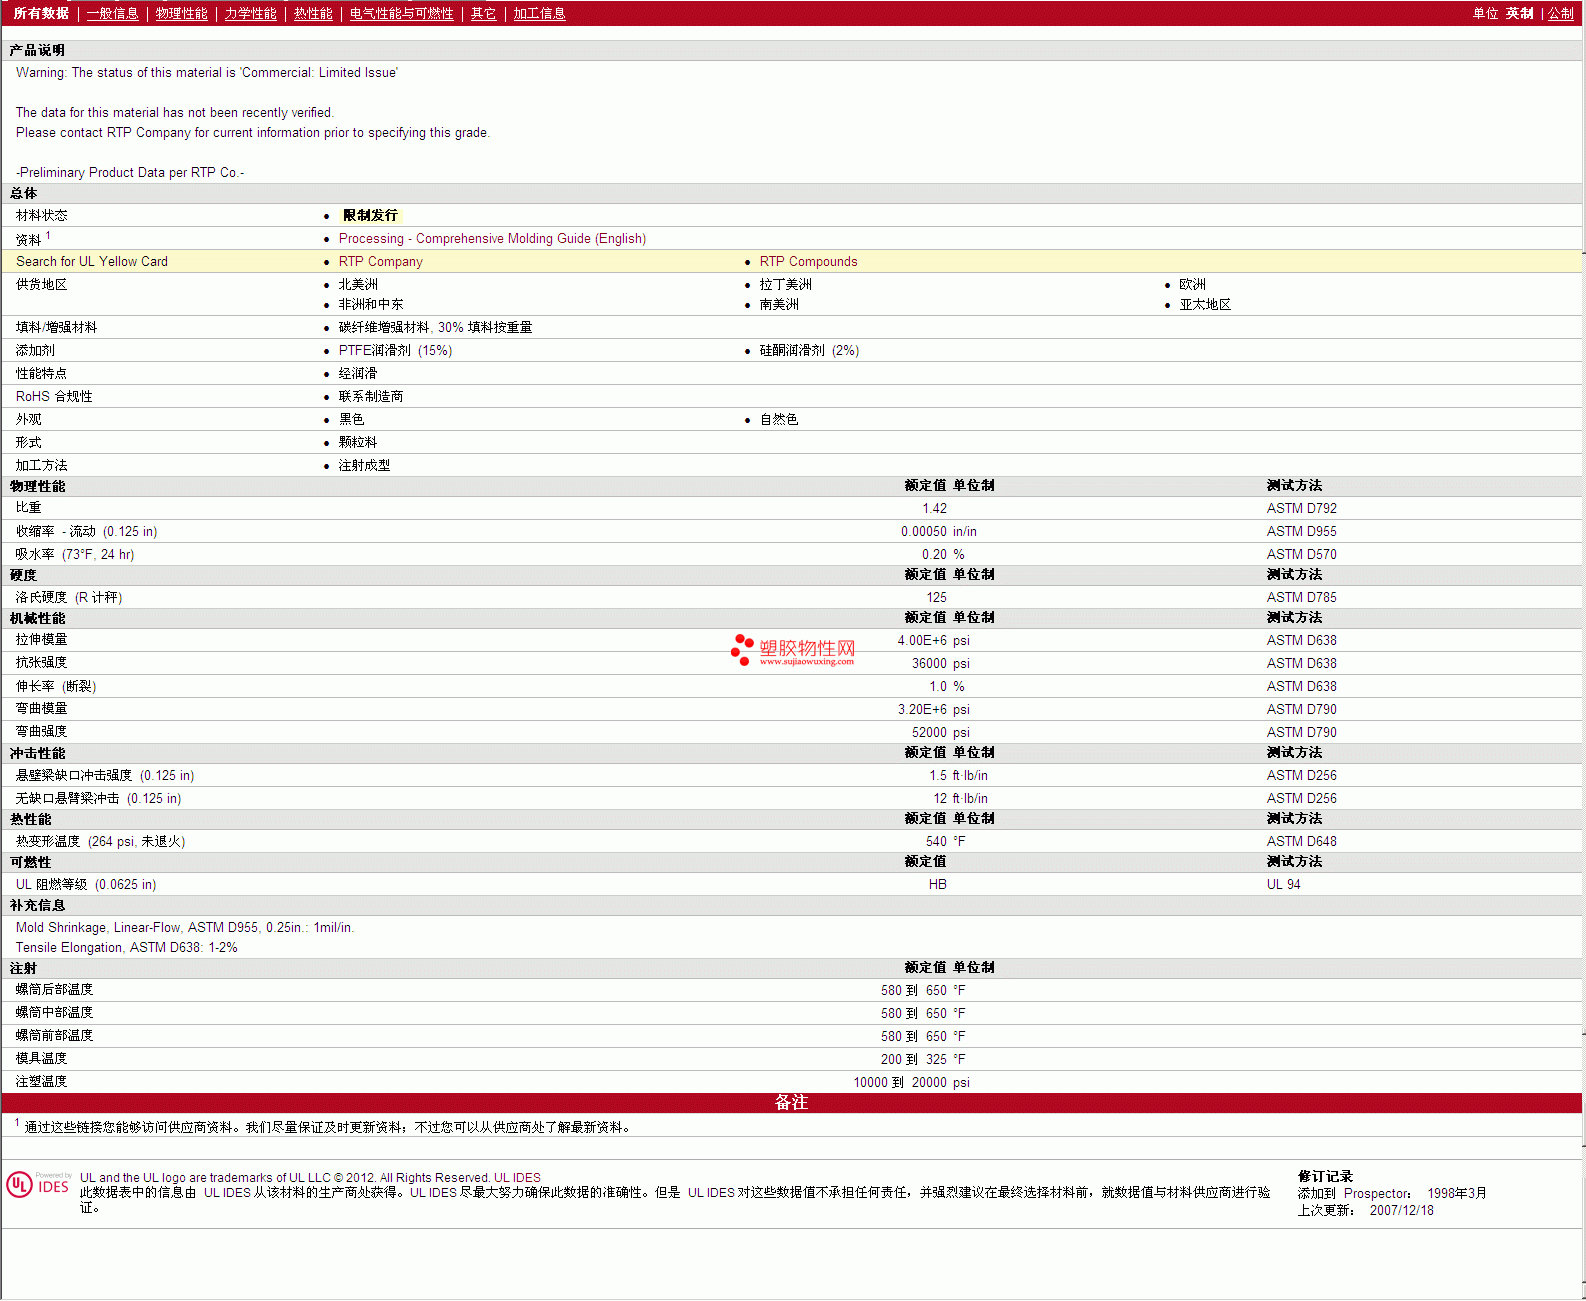
Task: Click the 自然色 appearance entry
Action: [x=779, y=420]
